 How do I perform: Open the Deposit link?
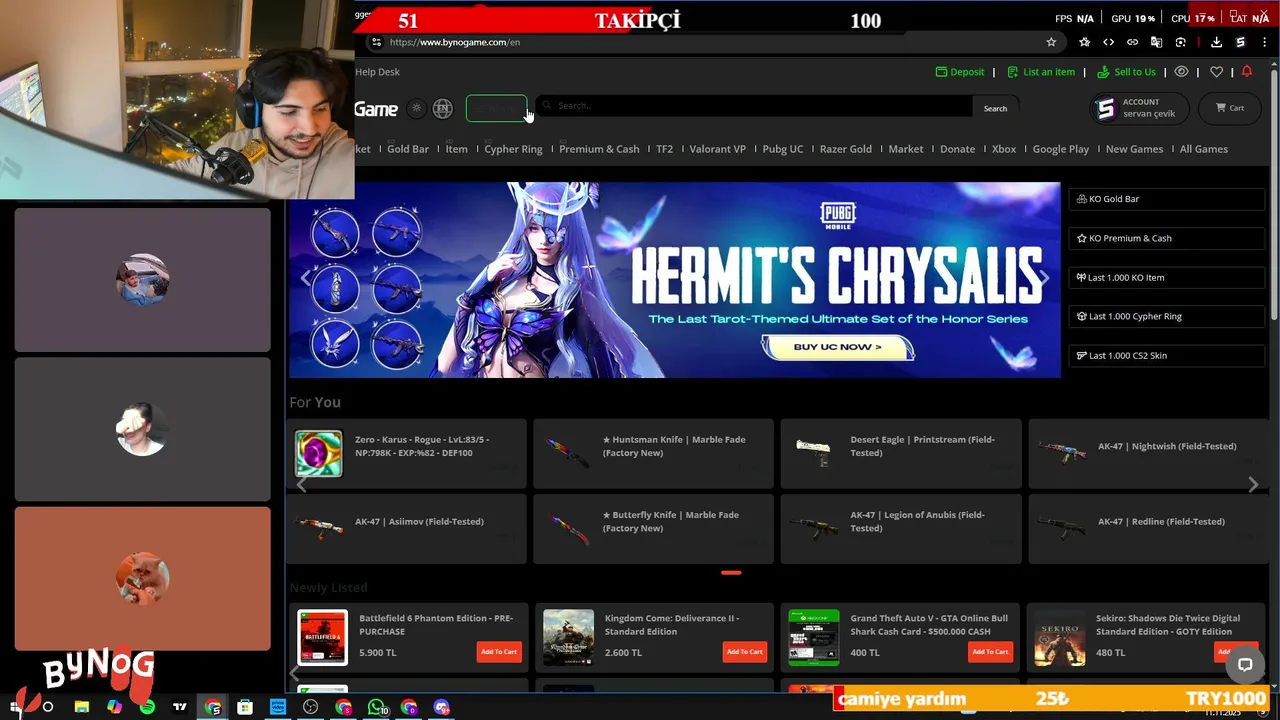tap(960, 72)
